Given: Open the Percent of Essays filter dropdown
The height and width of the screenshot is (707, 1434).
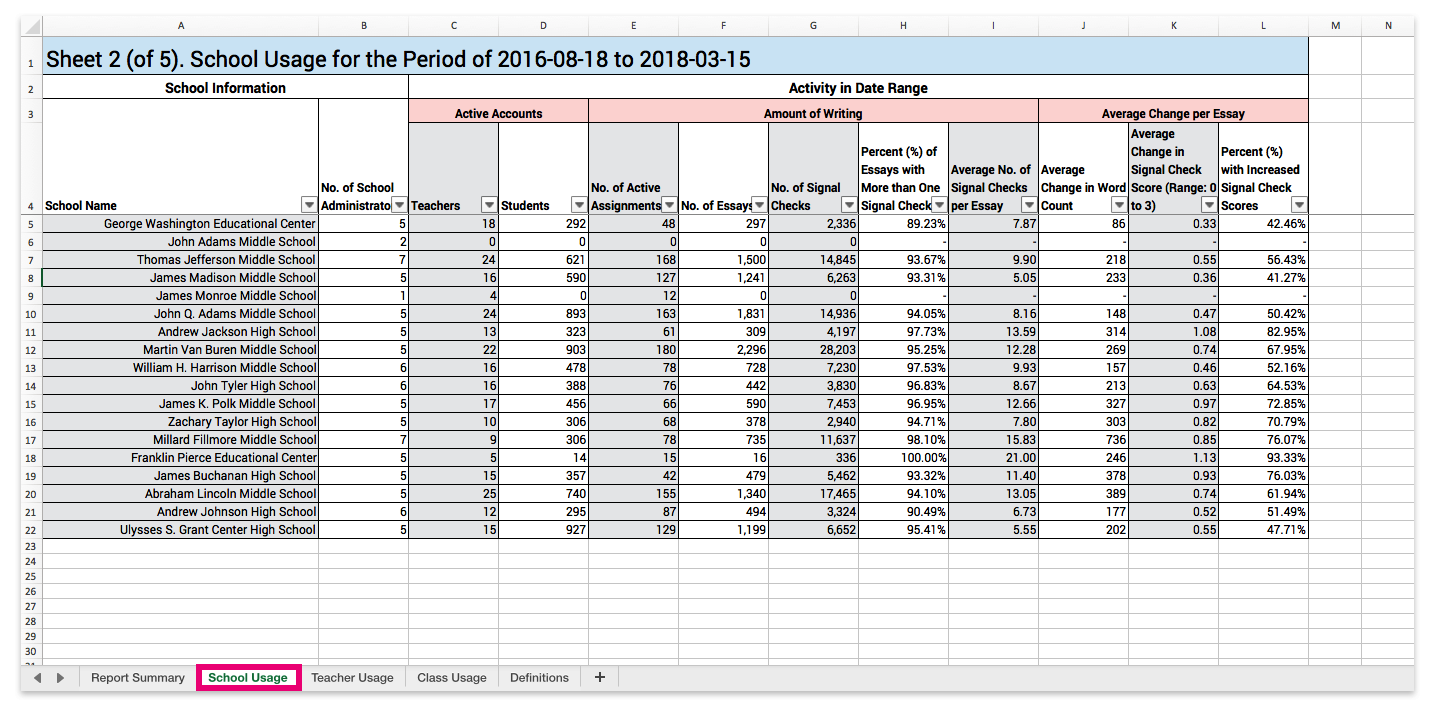Looking at the screenshot, I should coord(939,205).
